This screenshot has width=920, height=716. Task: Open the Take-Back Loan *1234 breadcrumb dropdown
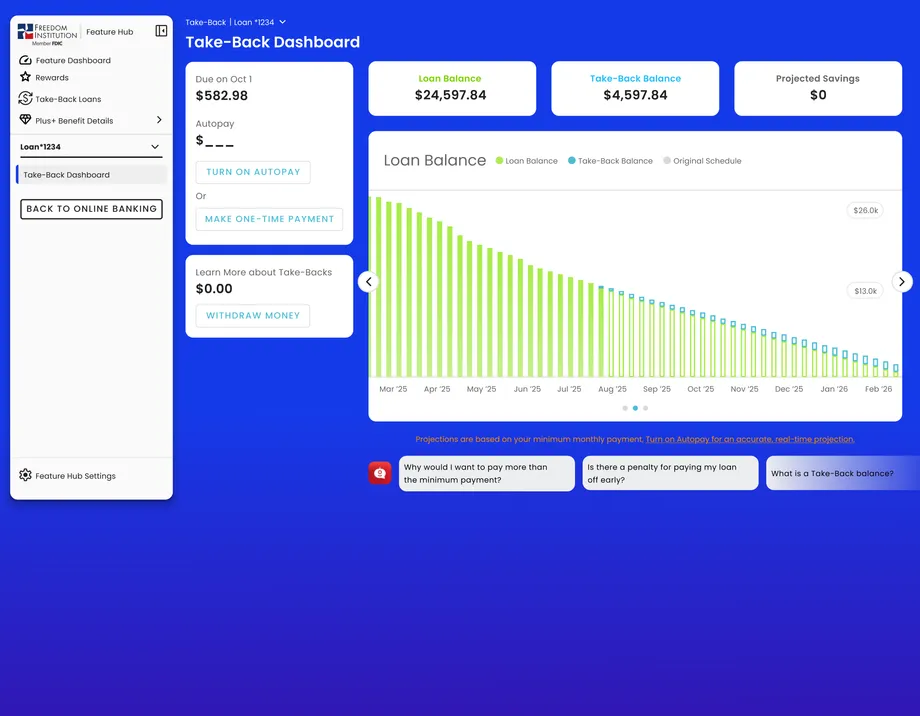(282, 22)
